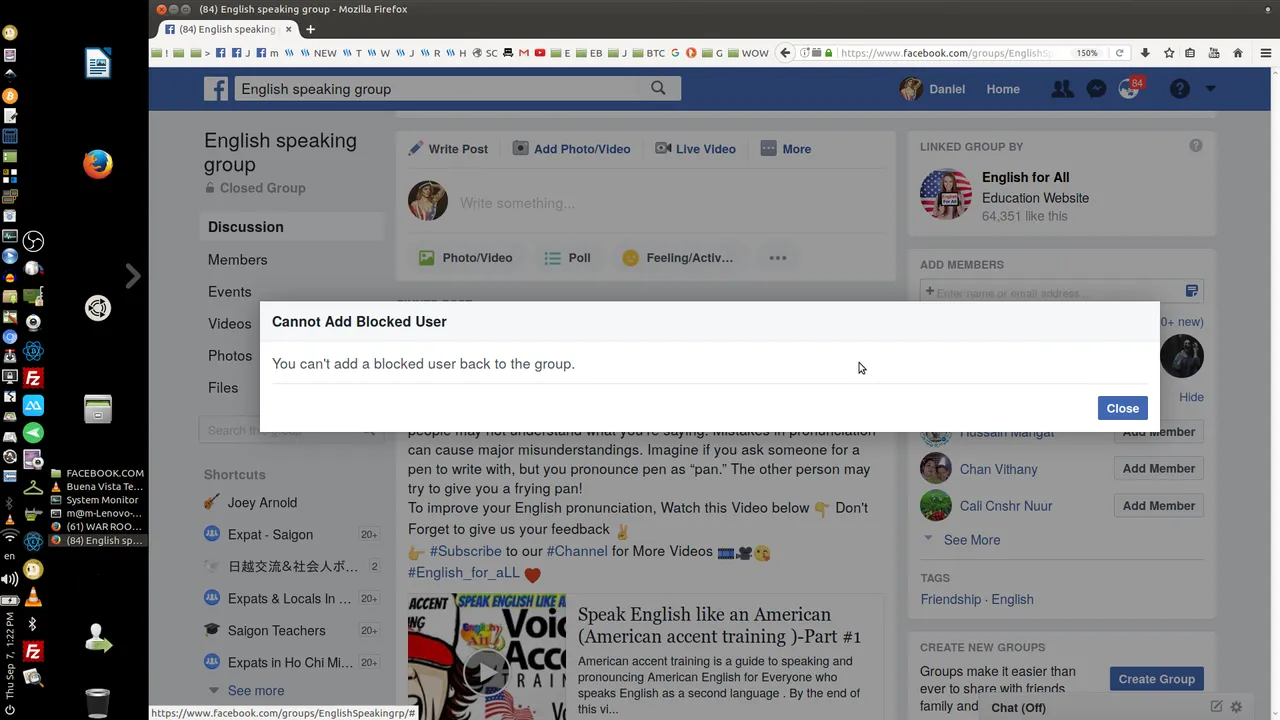The image size is (1280, 720).
Task: Click the Facebook logo icon
Action: click(216, 89)
